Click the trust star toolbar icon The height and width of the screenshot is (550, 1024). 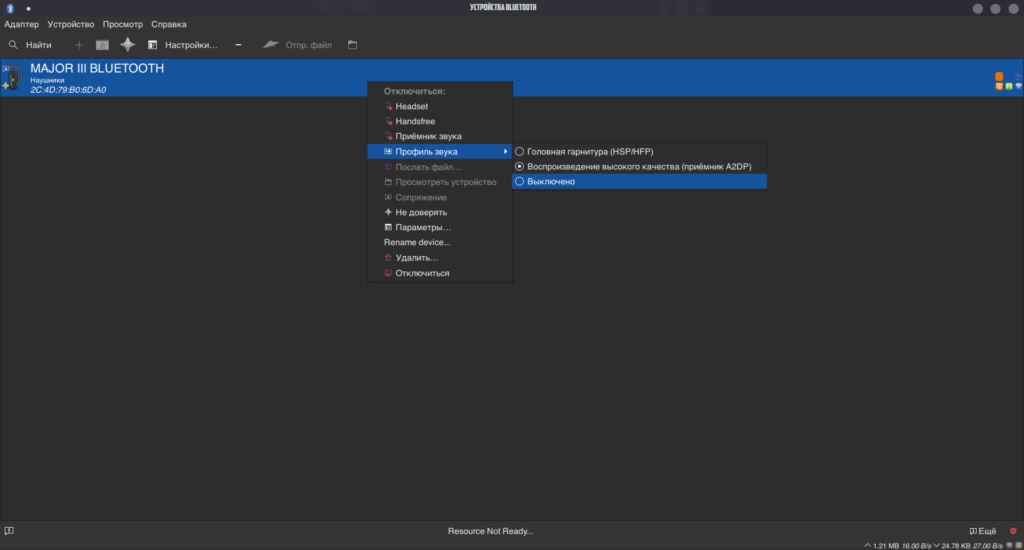127,44
